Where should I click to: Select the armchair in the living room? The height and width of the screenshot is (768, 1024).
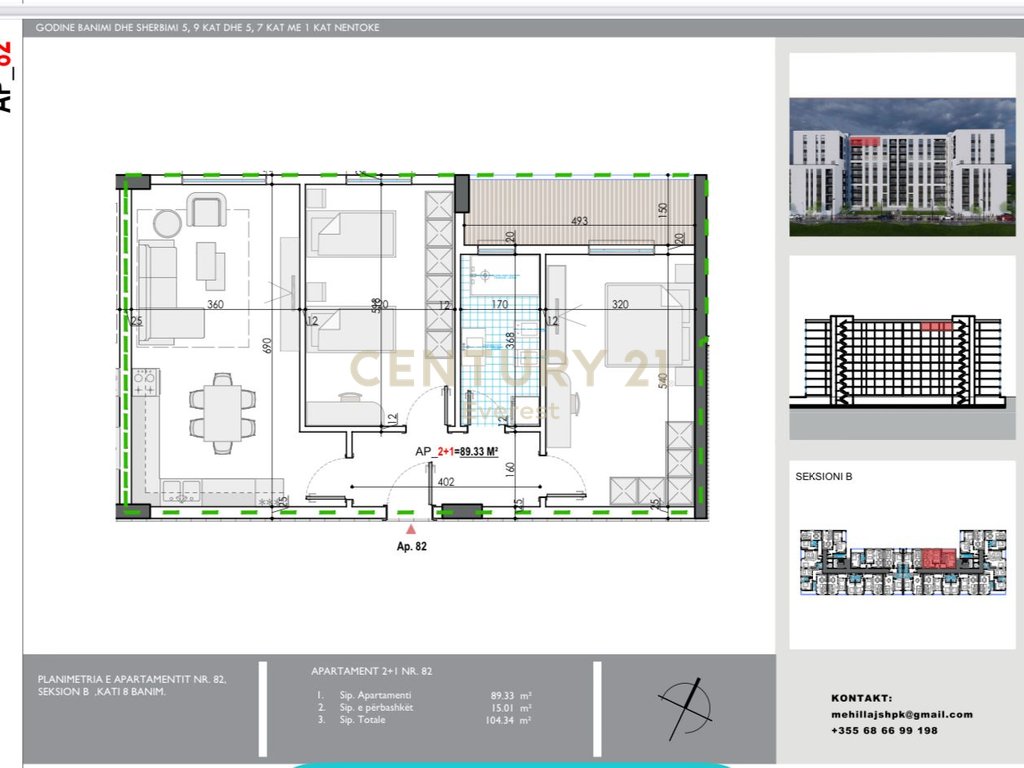pyautogui.click(x=206, y=209)
